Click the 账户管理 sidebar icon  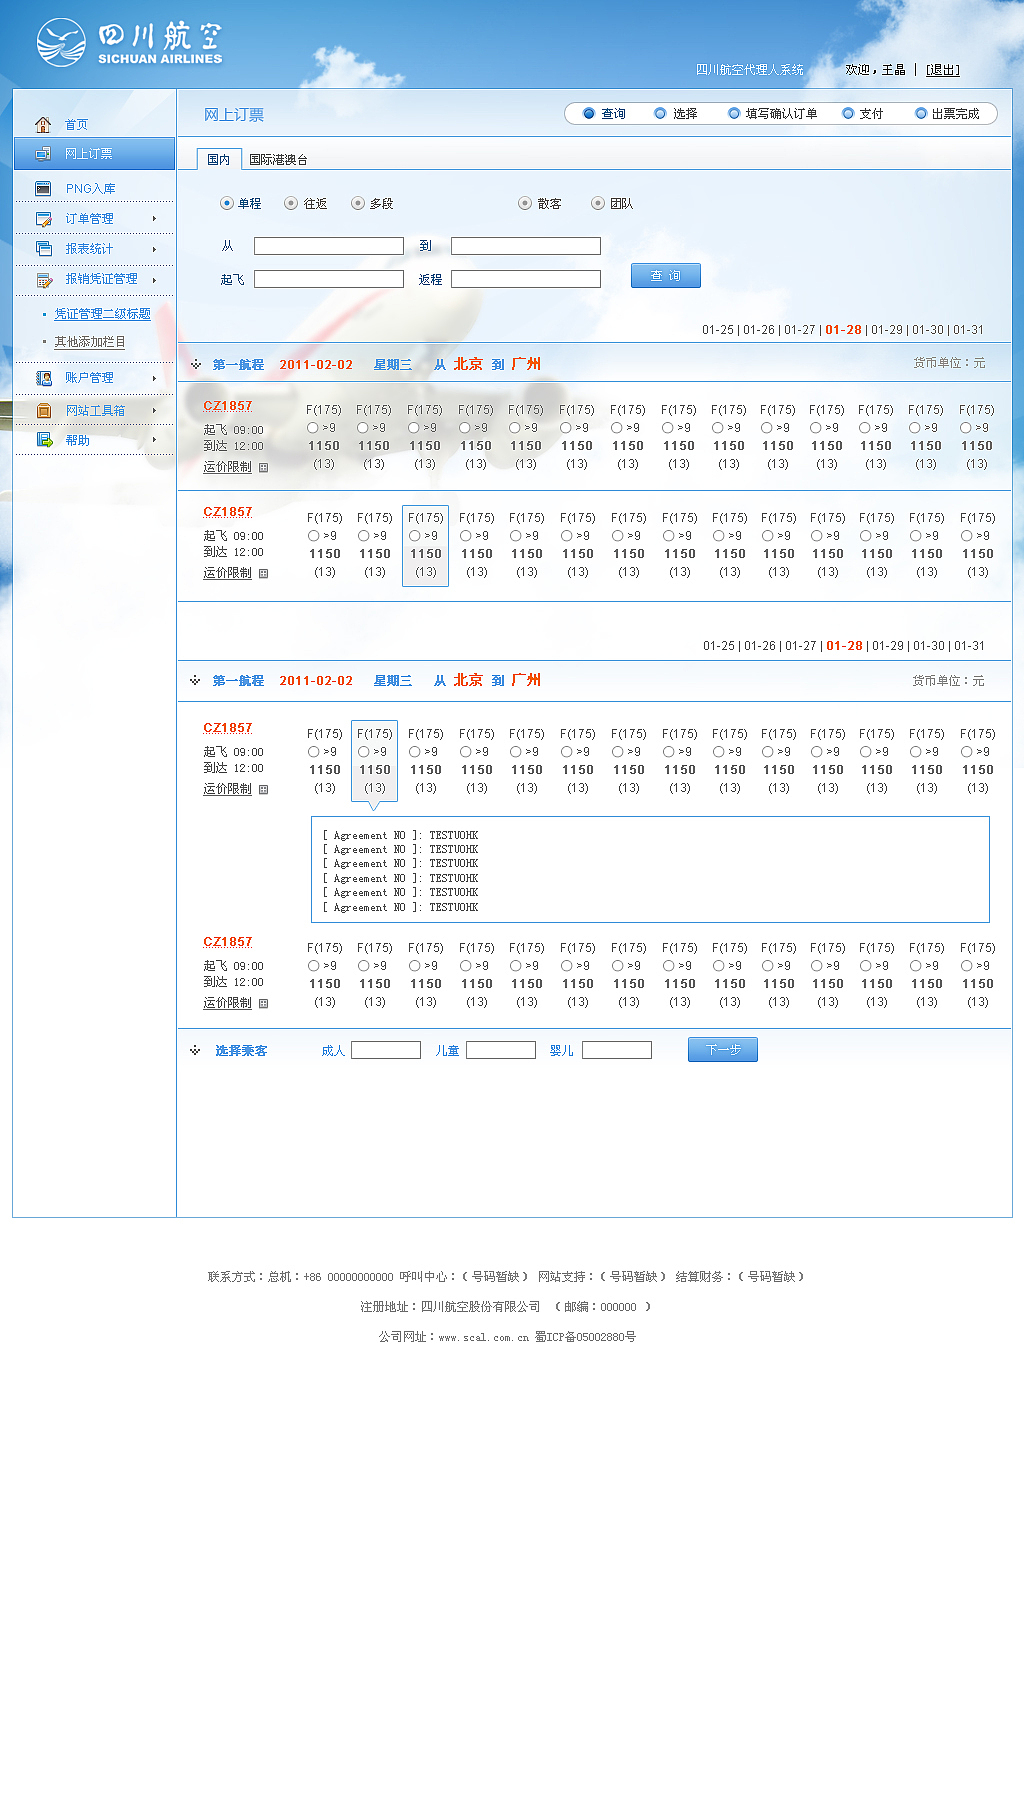pyautogui.click(x=43, y=378)
